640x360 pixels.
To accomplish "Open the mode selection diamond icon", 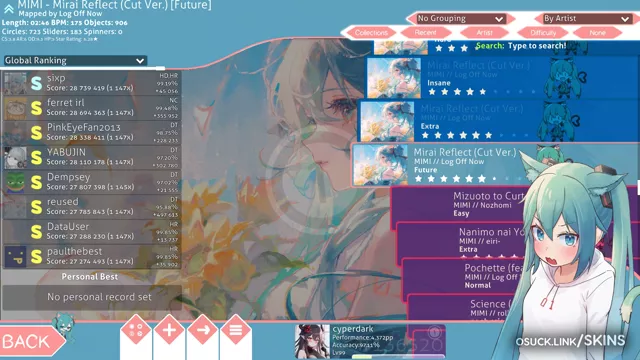I will coord(136,330).
